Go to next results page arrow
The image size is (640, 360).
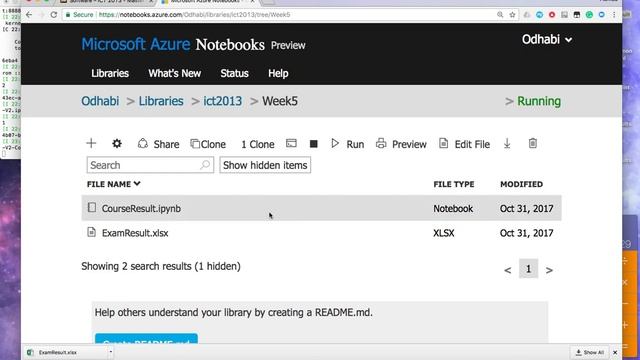coord(549,270)
